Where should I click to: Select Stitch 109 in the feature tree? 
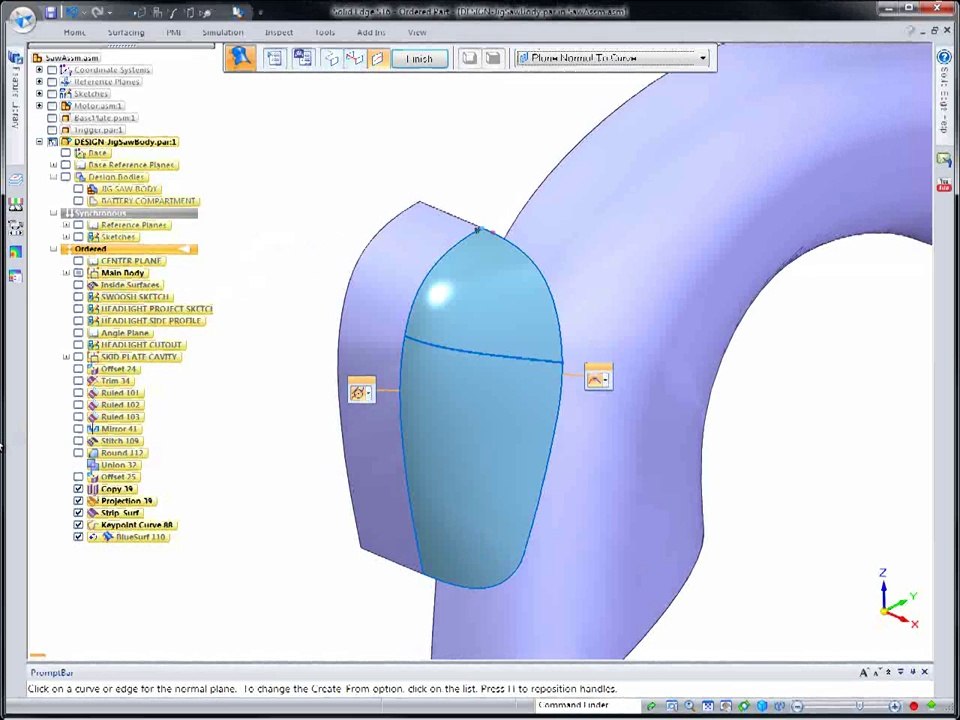coord(120,441)
